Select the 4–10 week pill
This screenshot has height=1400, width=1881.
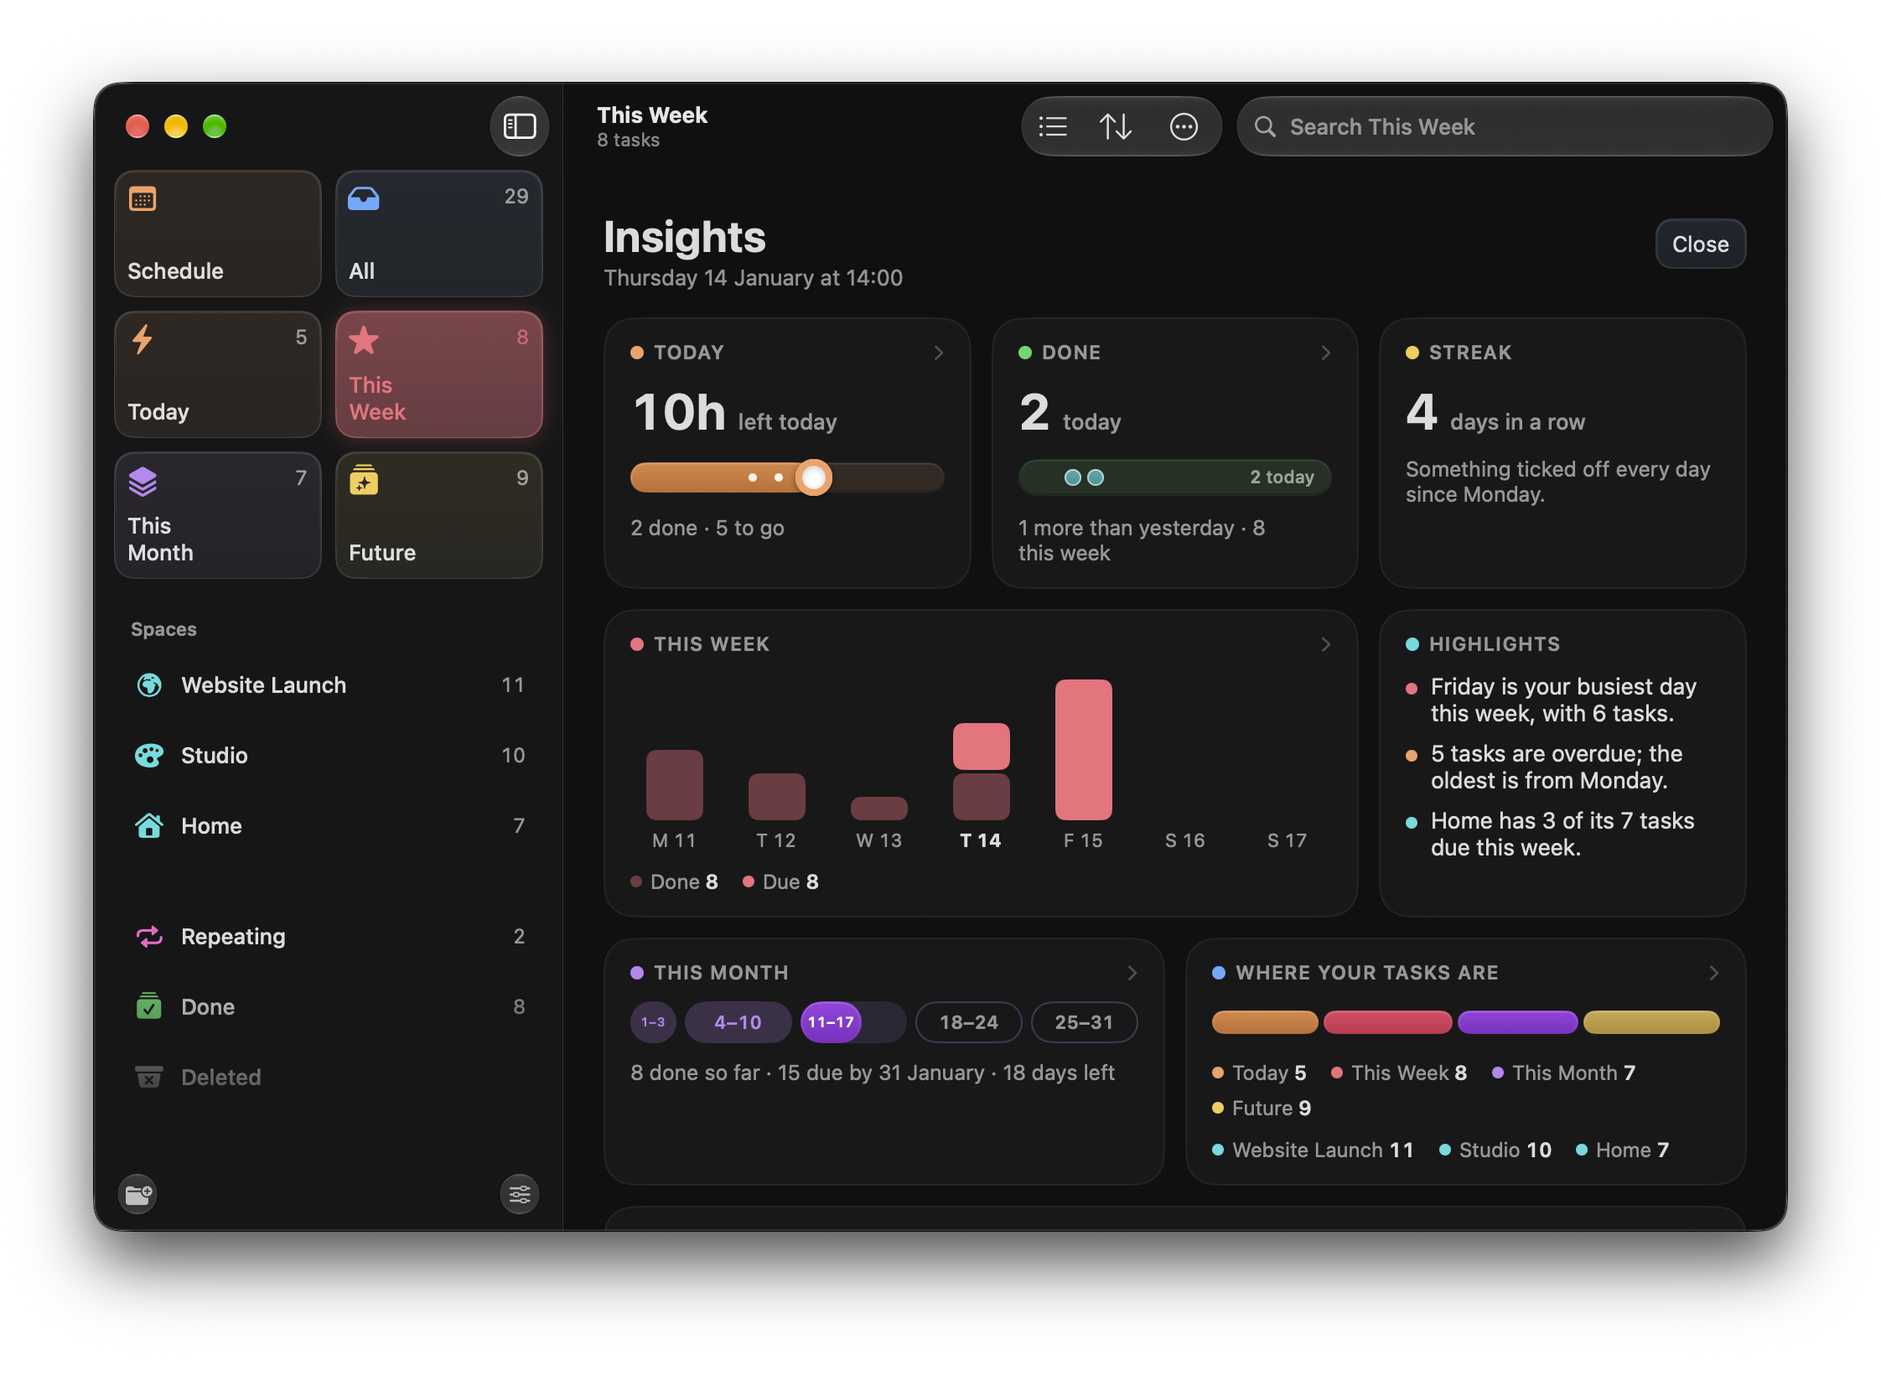738,1022
